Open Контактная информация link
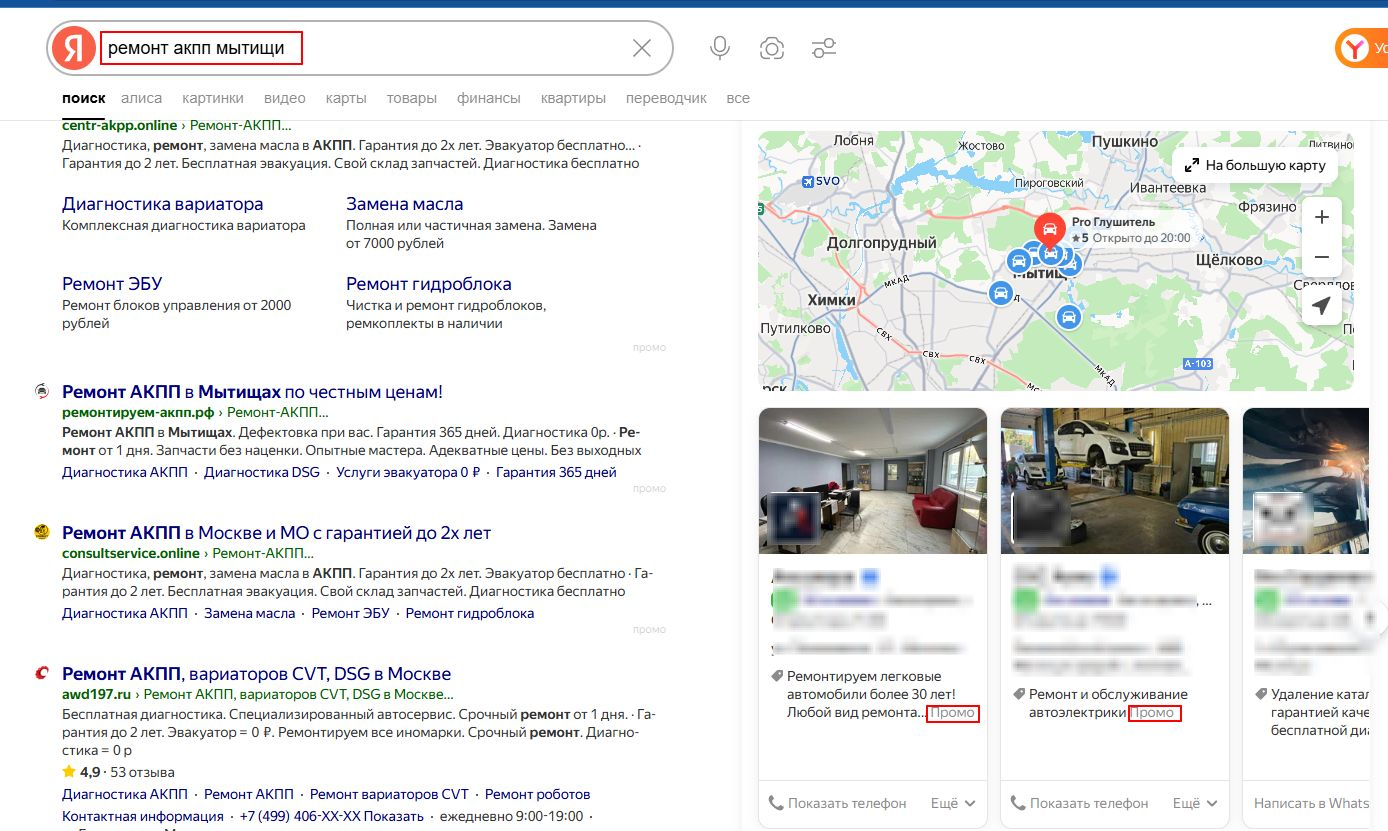1388x831 pixels. click(x=143, y=816)
